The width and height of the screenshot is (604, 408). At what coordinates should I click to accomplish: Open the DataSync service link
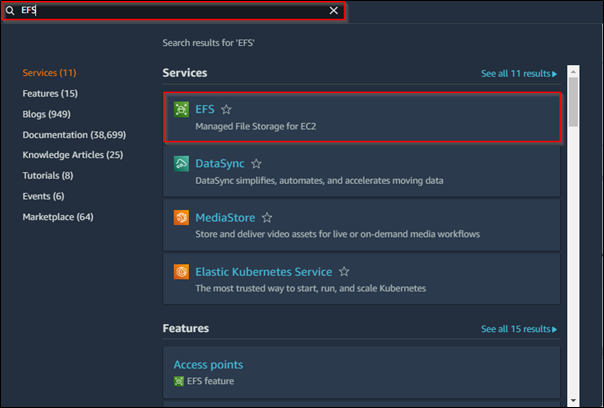coord(220,163)
